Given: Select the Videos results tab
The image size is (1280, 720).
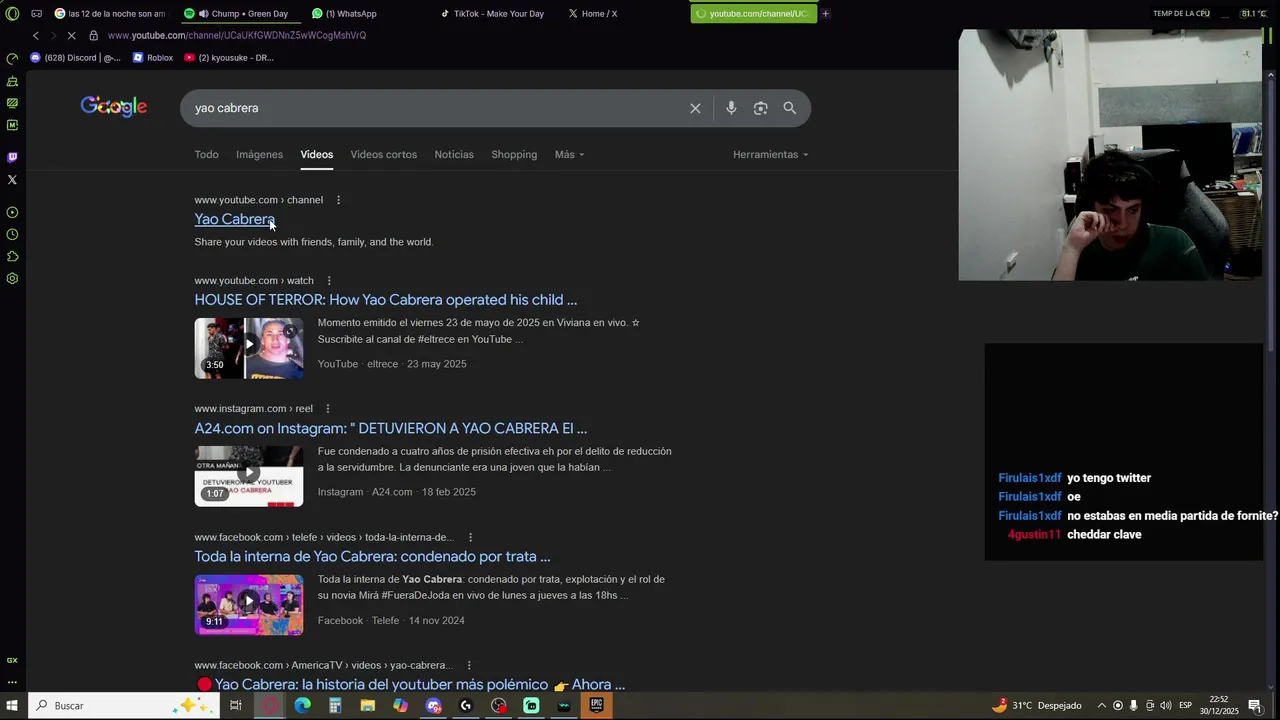Looking at the screenshot, I should coord(316,154).
